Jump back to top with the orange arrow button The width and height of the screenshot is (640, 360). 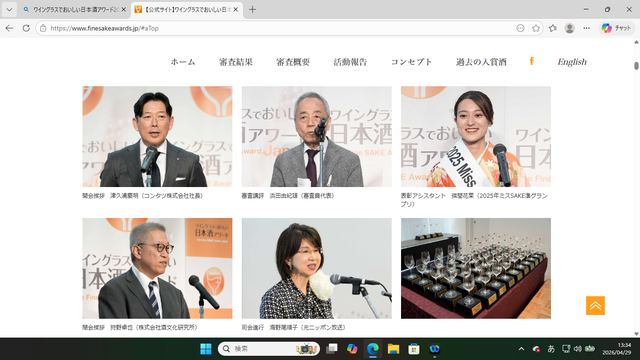coord(595,306)
